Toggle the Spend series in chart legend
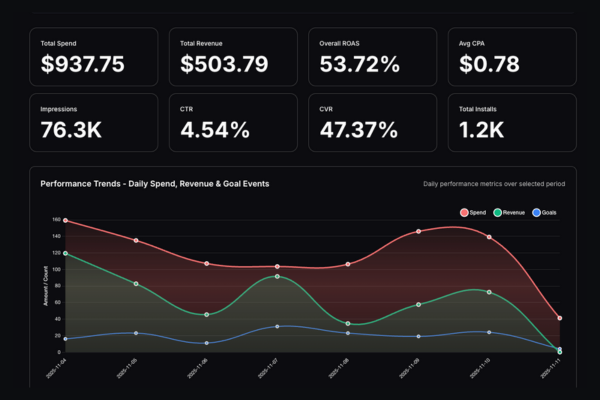Viewport: 600px width, 400px height. click(475, 213)
